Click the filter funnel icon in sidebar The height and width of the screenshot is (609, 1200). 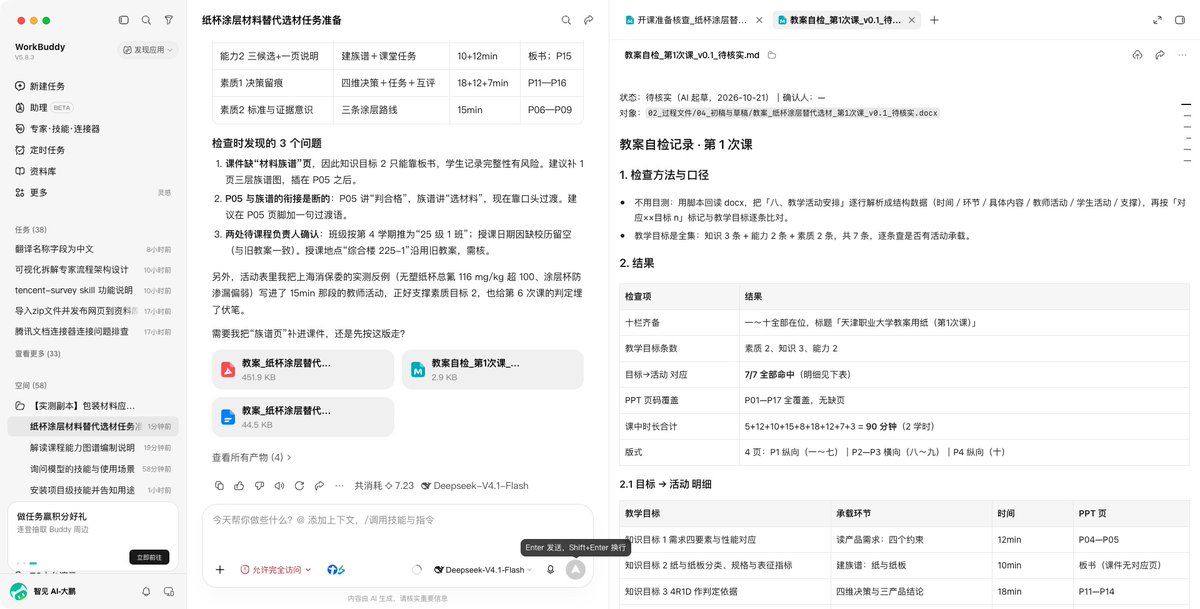point(168,20)
